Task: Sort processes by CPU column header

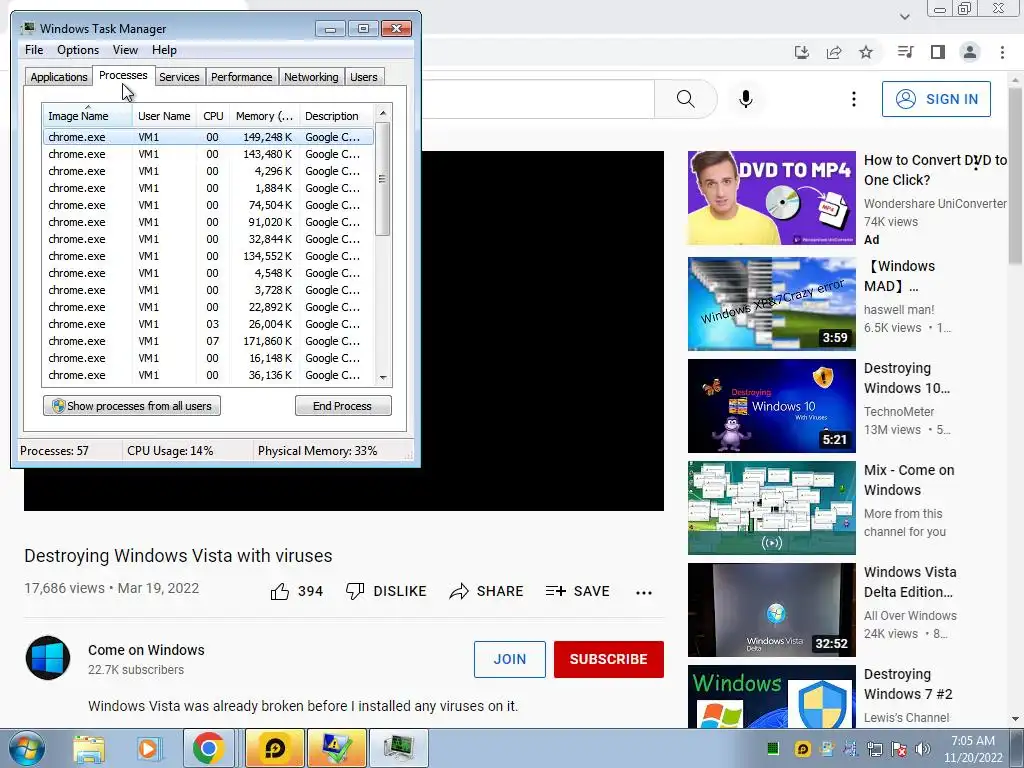Action: [x=213, y=116]
